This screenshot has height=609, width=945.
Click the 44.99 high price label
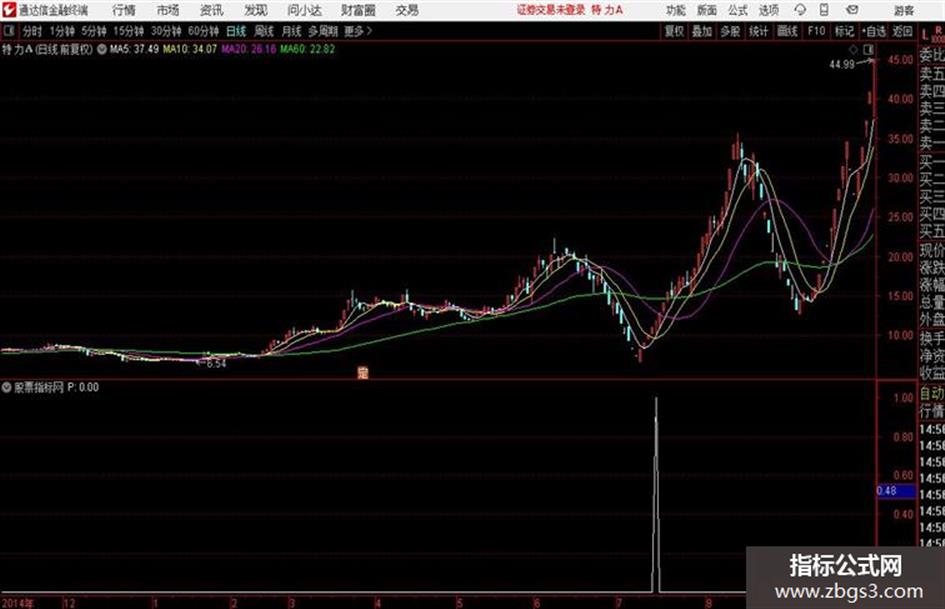[842, 64]
